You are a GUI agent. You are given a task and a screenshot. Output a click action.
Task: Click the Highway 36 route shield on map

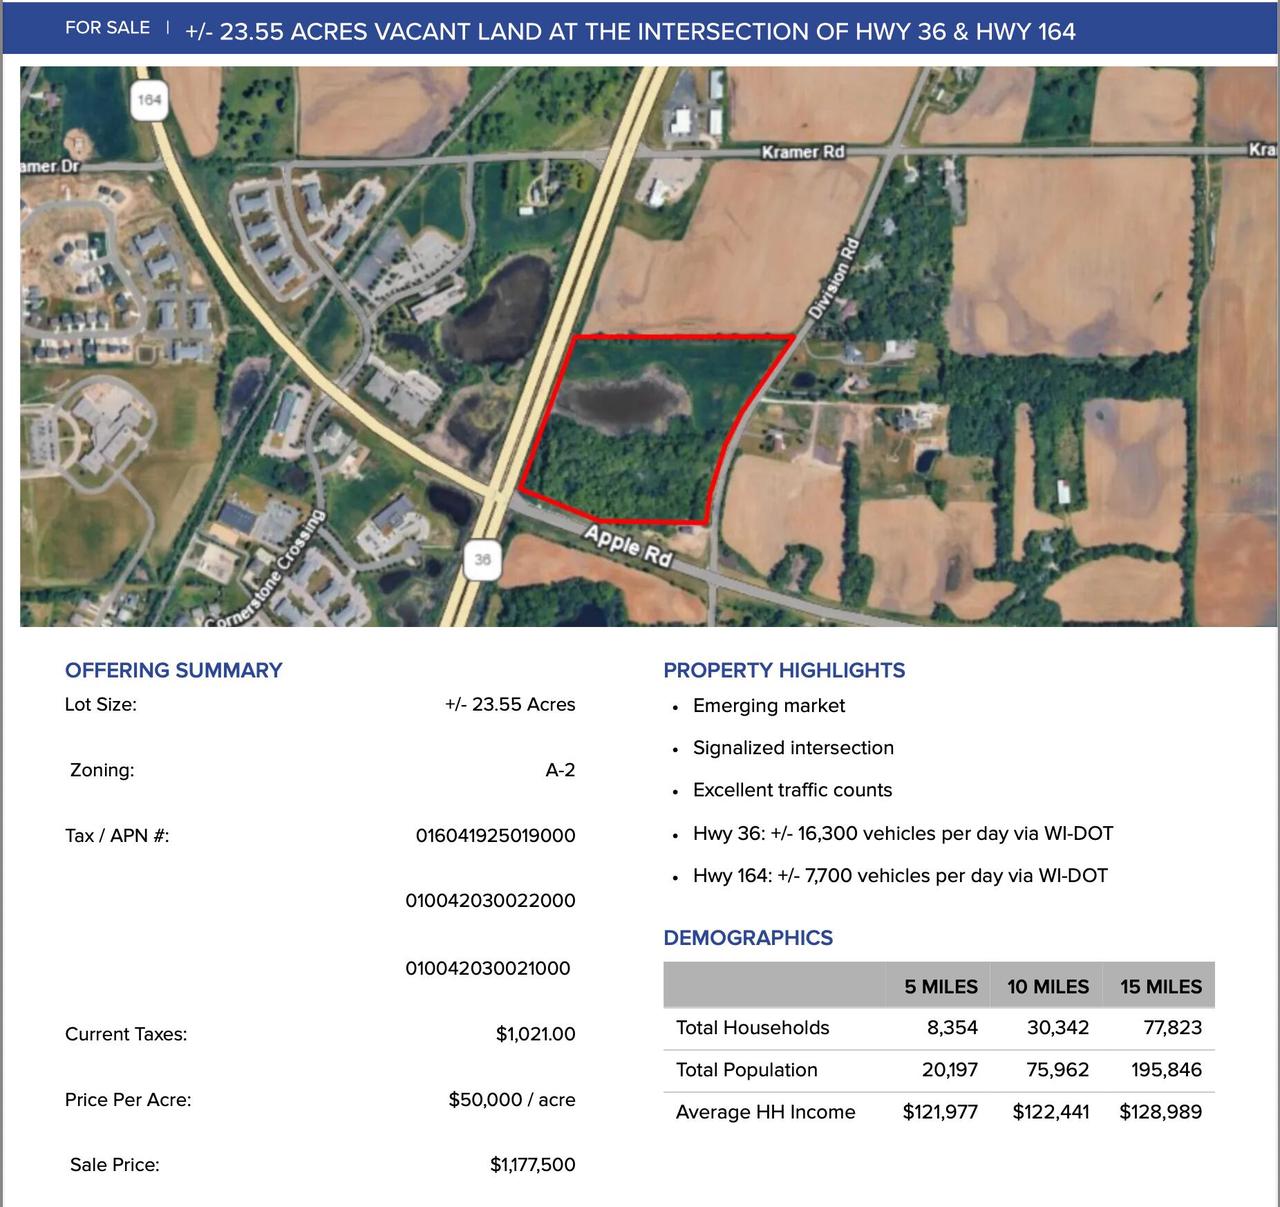[x=482, y=560]
